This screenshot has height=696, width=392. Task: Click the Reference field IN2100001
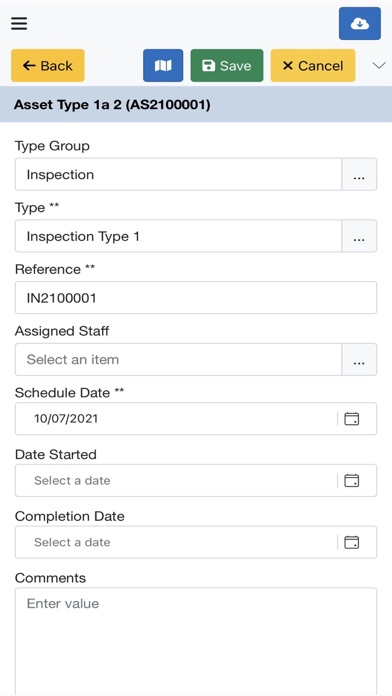(196, 298)
